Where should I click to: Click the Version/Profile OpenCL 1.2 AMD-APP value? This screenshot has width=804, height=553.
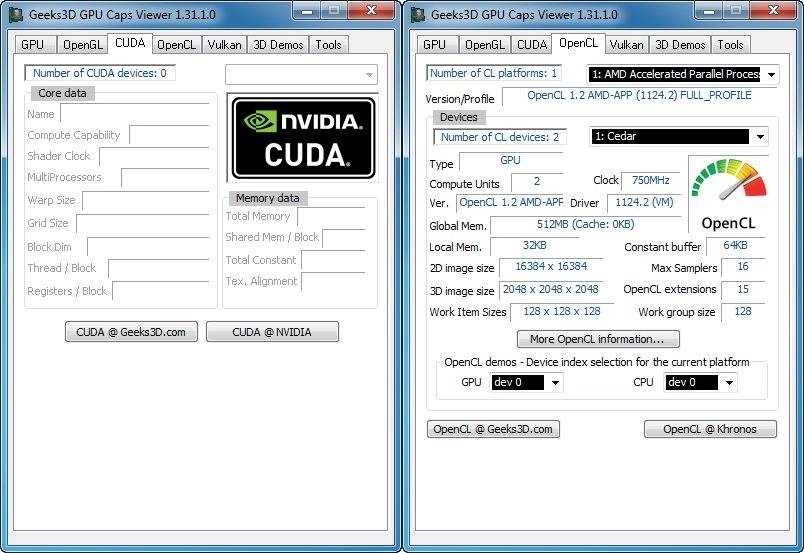pyautogui.click(x=639, y=95)
